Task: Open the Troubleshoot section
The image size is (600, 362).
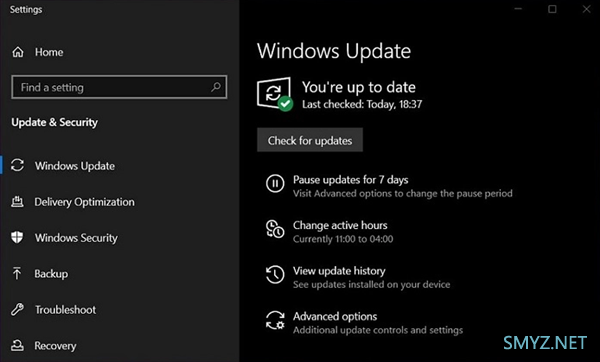Action: click(65, 310)
